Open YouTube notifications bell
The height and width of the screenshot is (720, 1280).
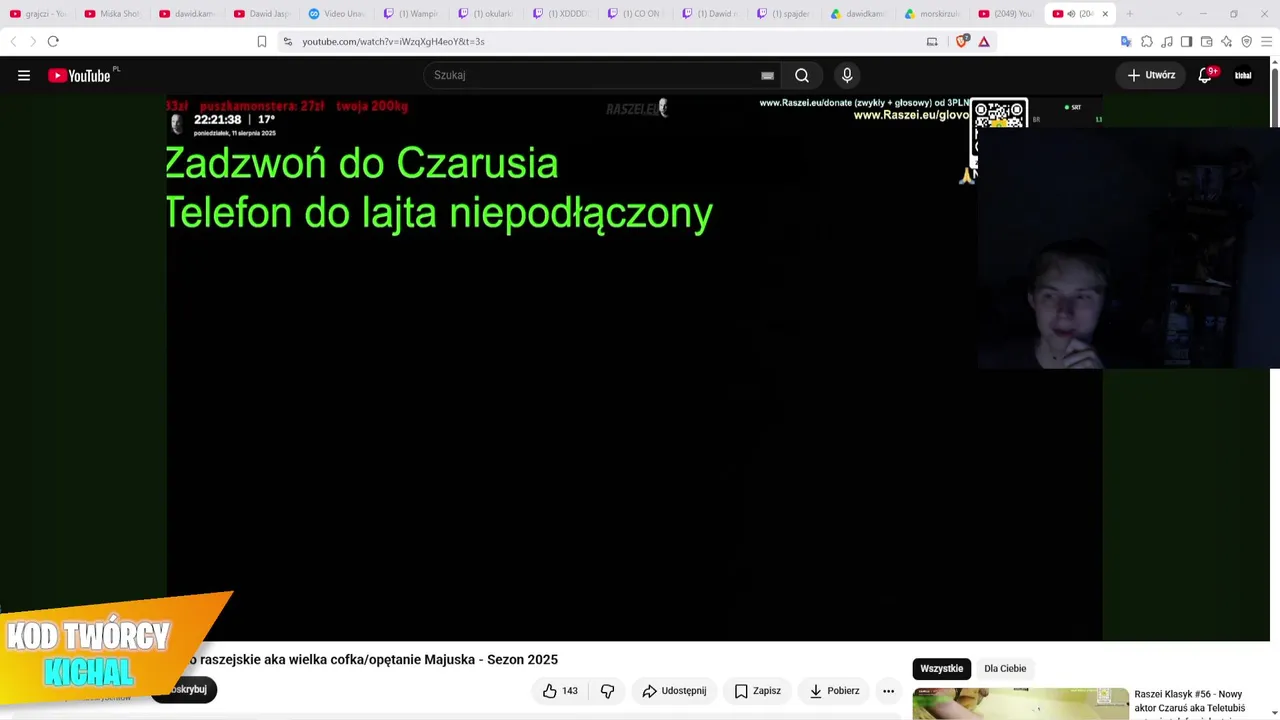[x=1205, y=75]
